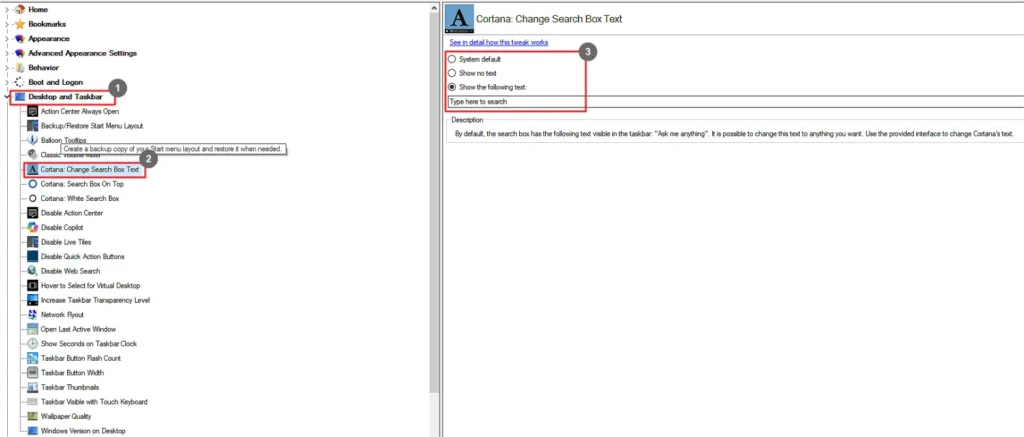The image size is (1024, 437).
Task: Click the Cortana: Change Search Box Text heading
Action: (549, 19)
